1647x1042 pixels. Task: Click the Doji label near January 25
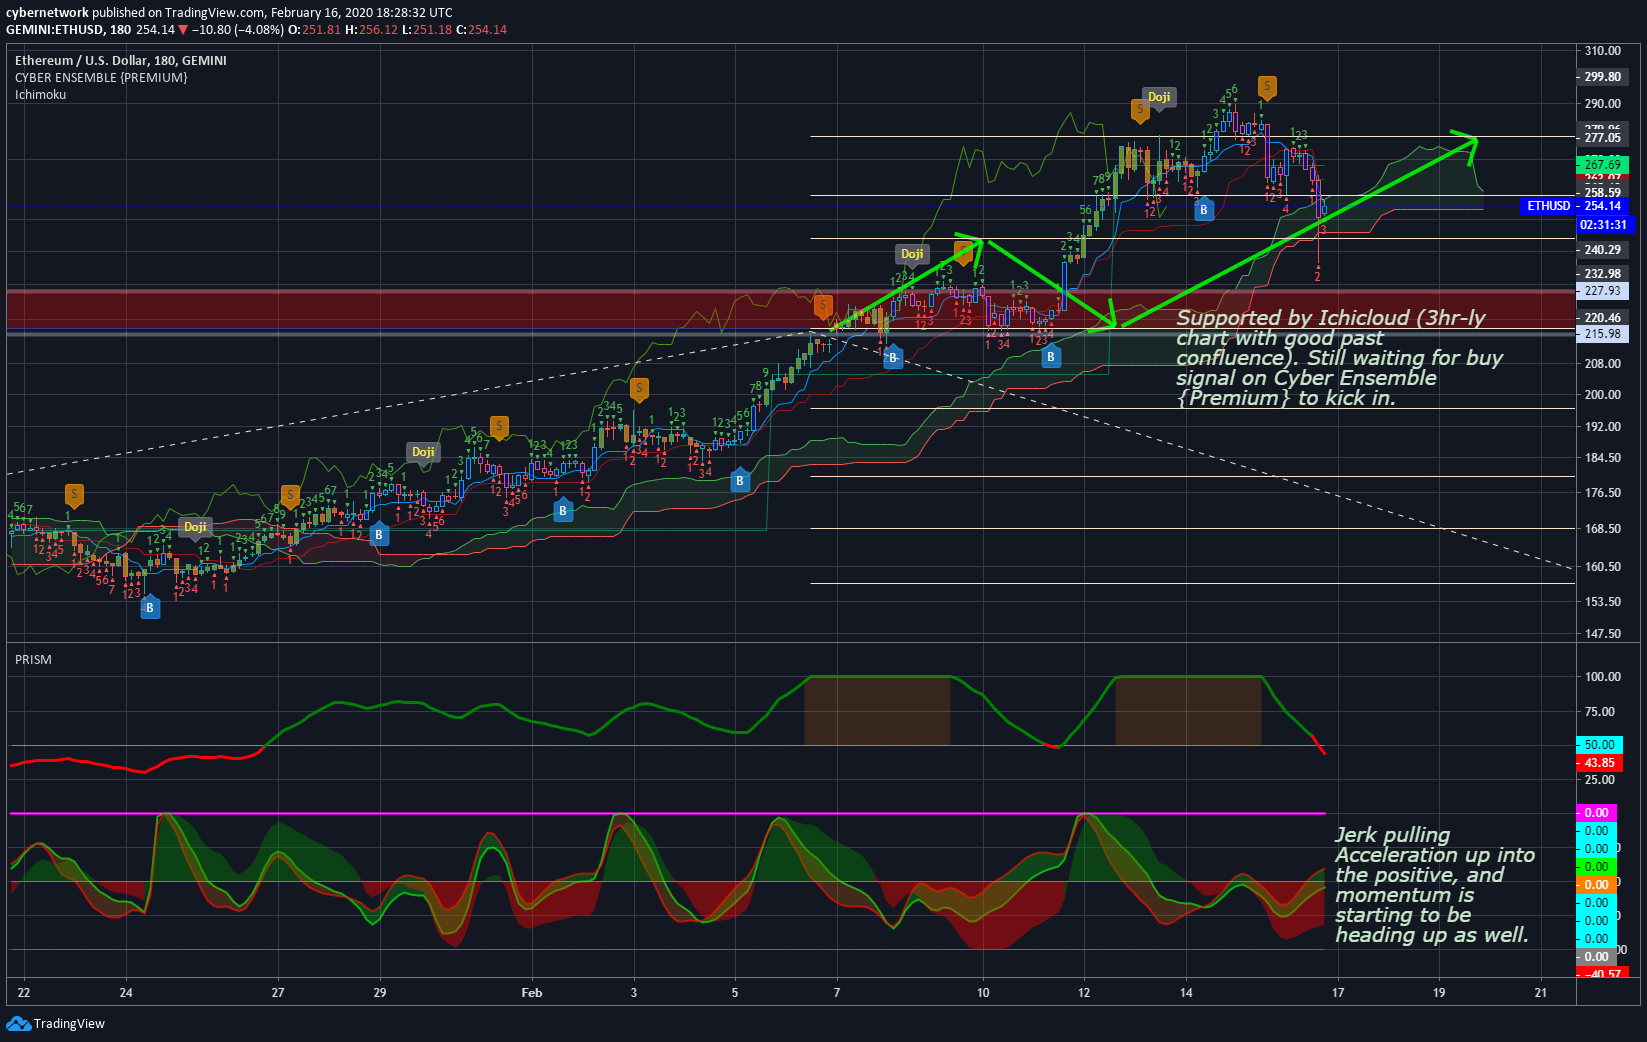pyautogui.click(x=195, y=527)
